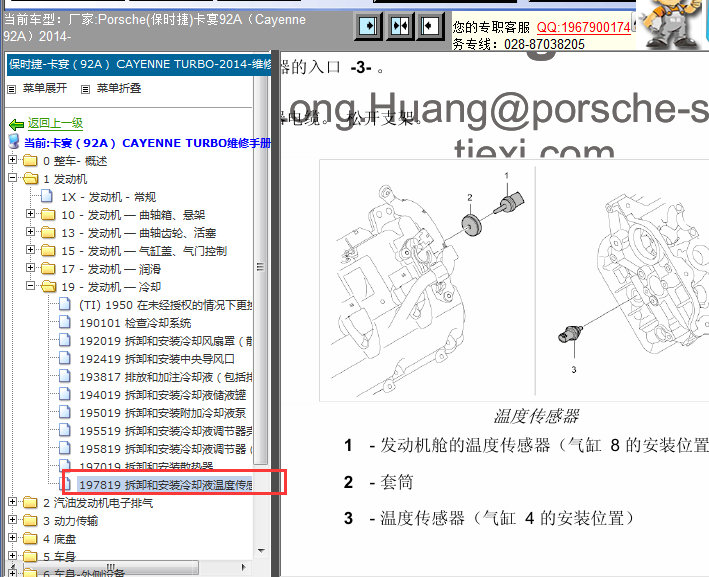This screenshot has width=709, height=577.
Task: Open 194019 拆卸和安装冷却液储液罐
Action: [163, 395]
